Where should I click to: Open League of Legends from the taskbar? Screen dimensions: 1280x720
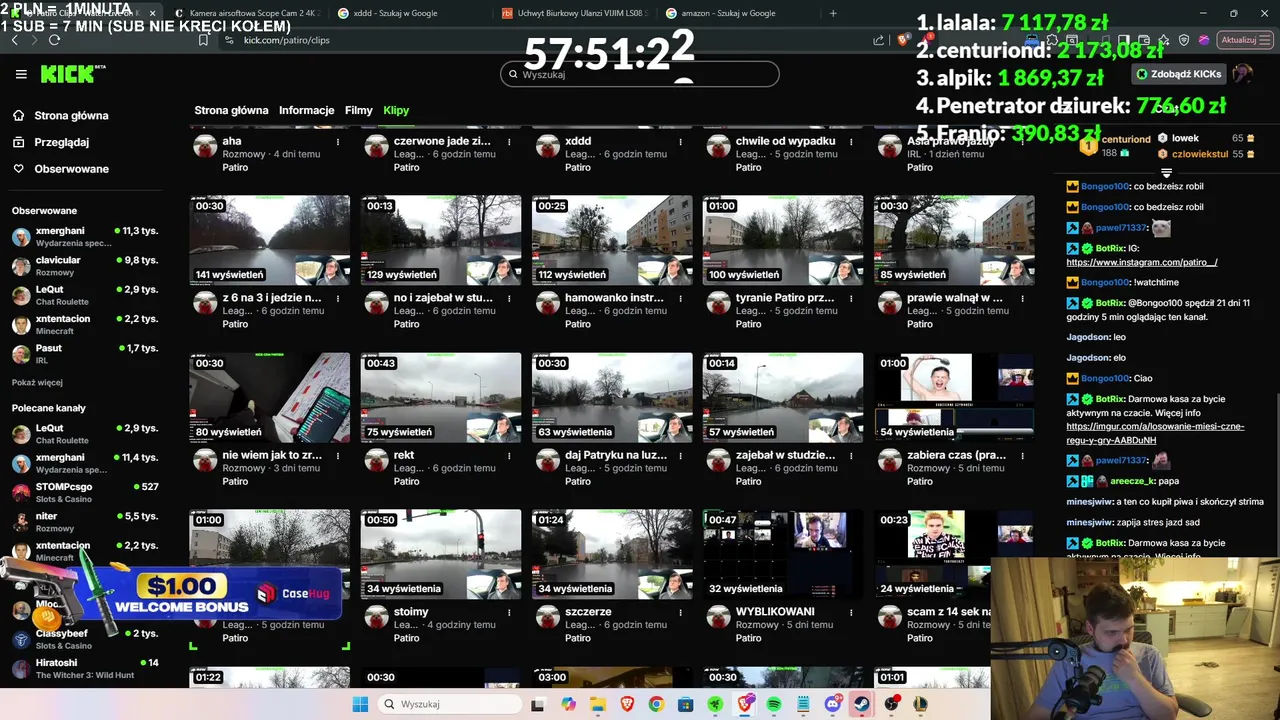pyautogui.click(x=921, y=704)
